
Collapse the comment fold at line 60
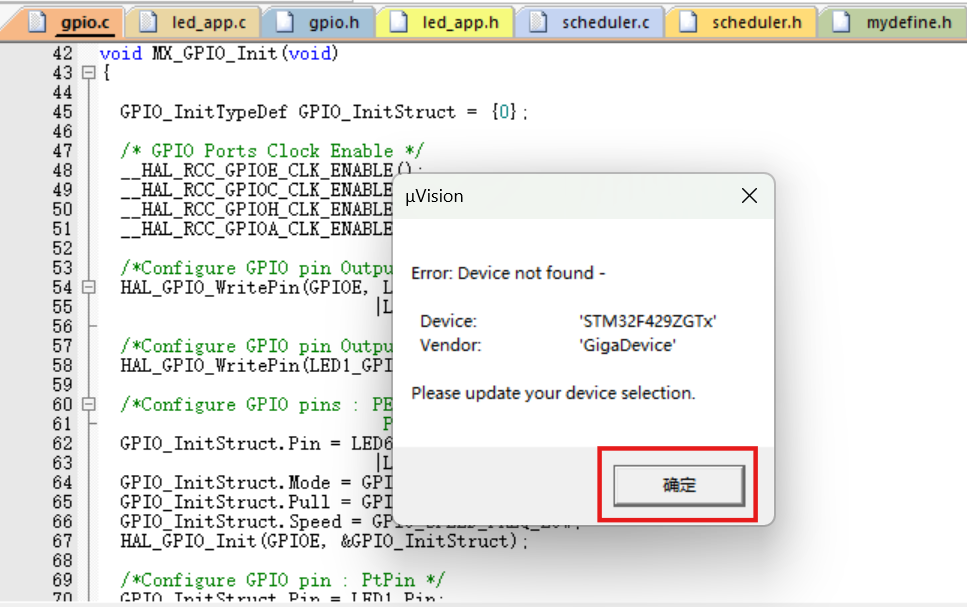point(89,405)
